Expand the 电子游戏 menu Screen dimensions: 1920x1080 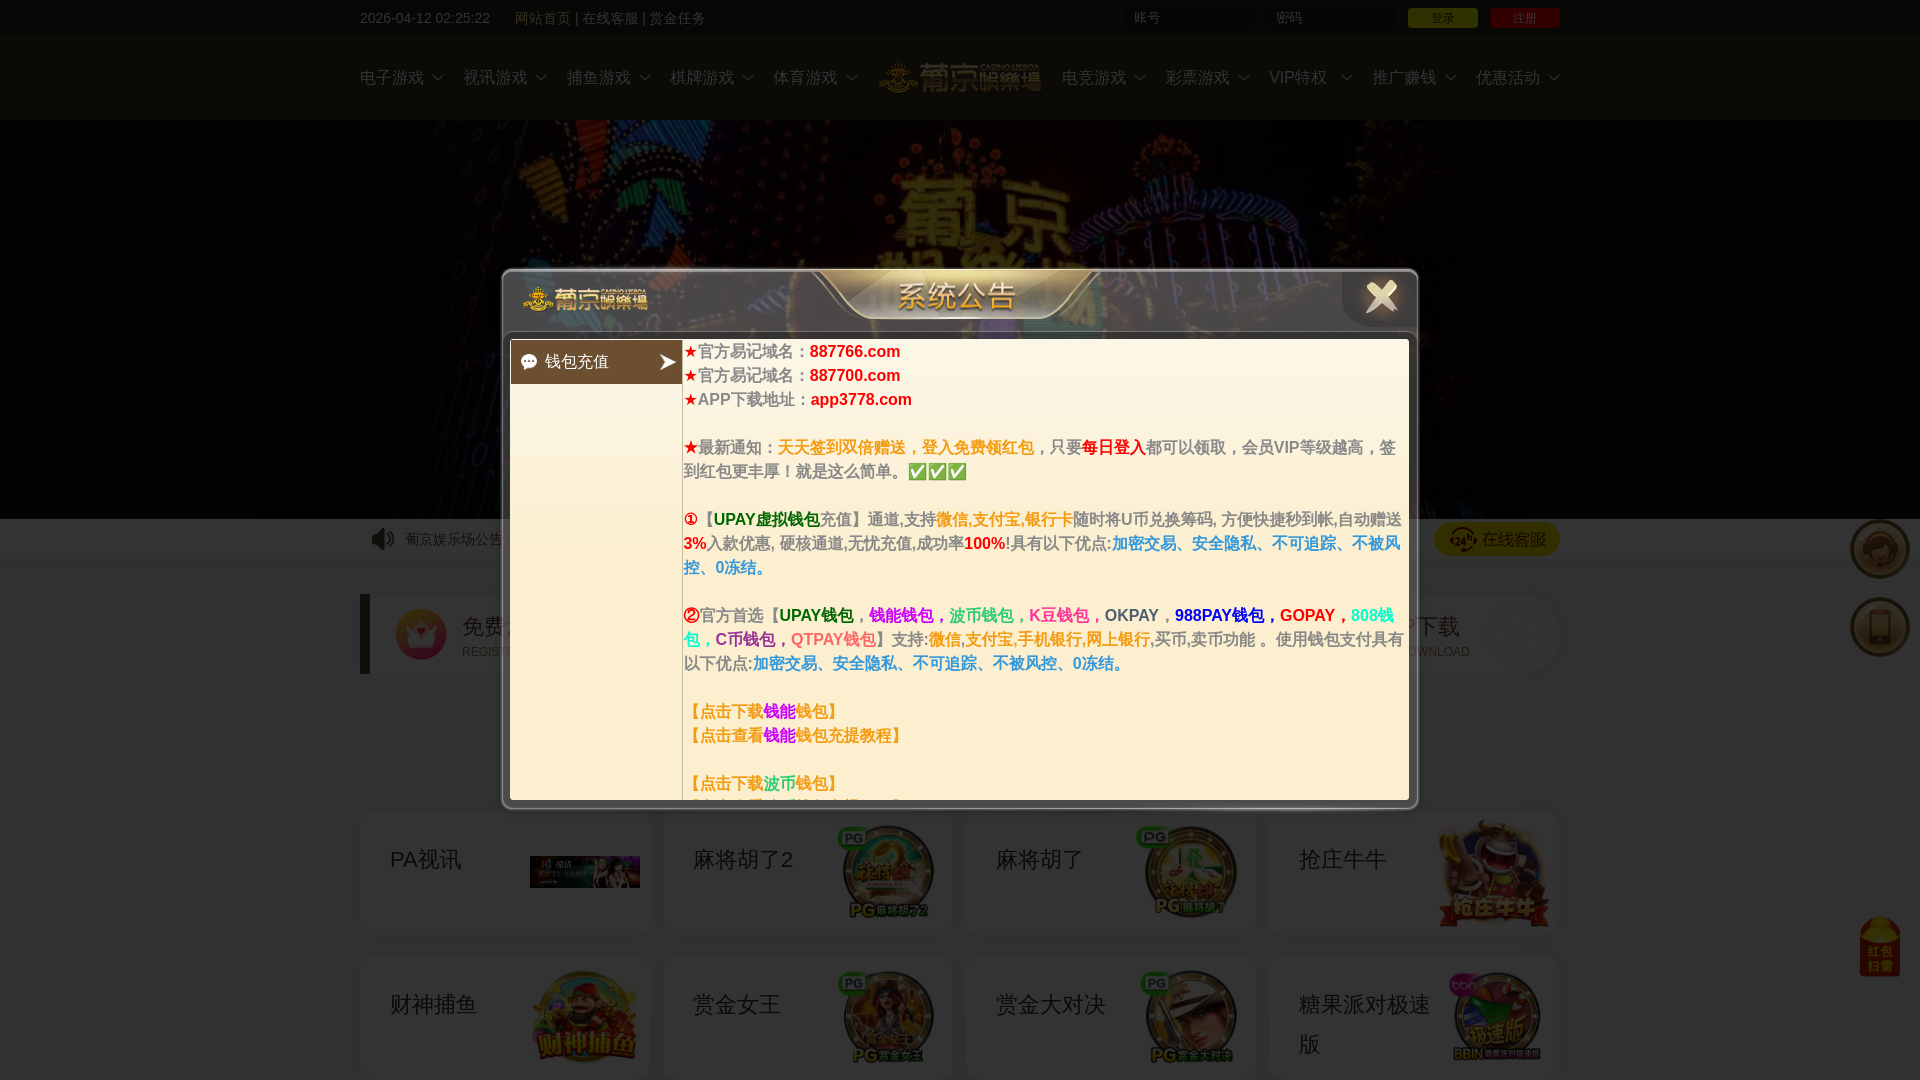(401, 78)
